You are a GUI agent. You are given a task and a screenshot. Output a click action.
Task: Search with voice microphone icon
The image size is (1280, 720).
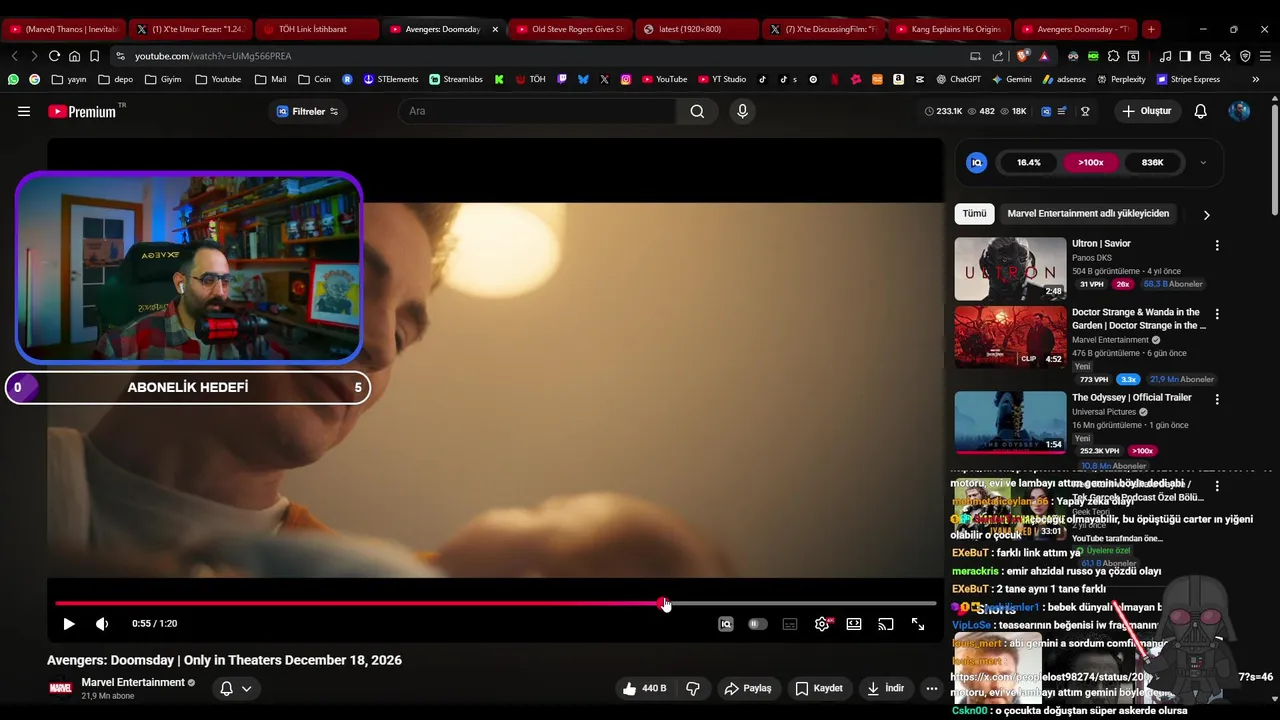pos(742,111)
